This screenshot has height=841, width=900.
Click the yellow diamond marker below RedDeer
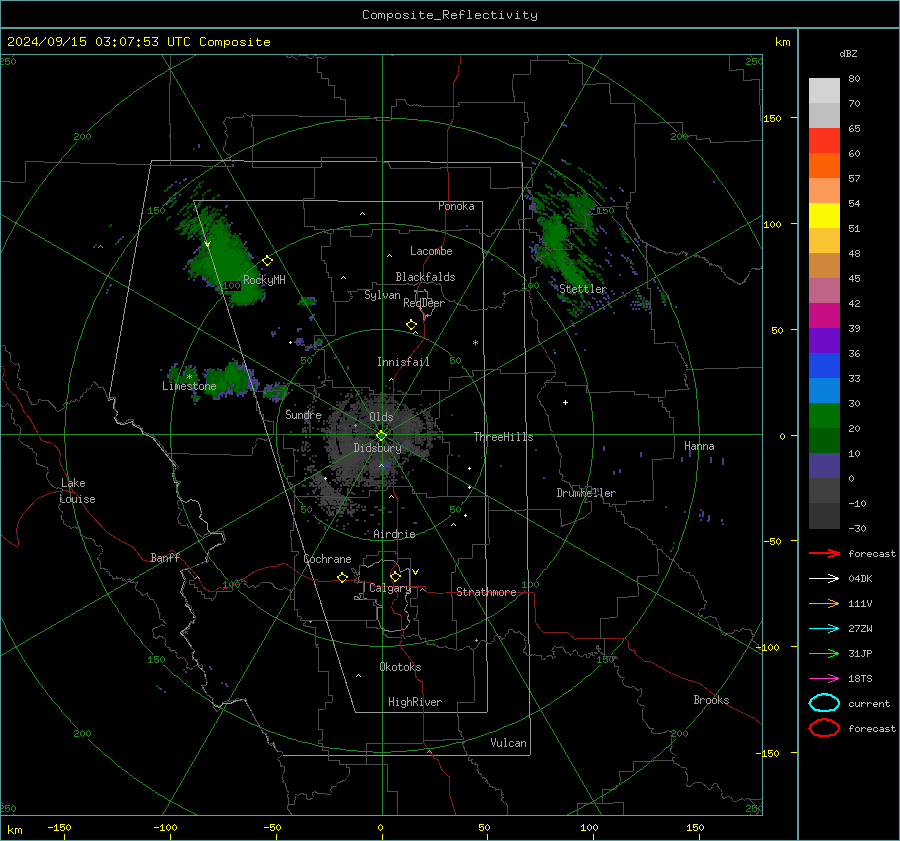pyautogui.click(x=411, y=325)
